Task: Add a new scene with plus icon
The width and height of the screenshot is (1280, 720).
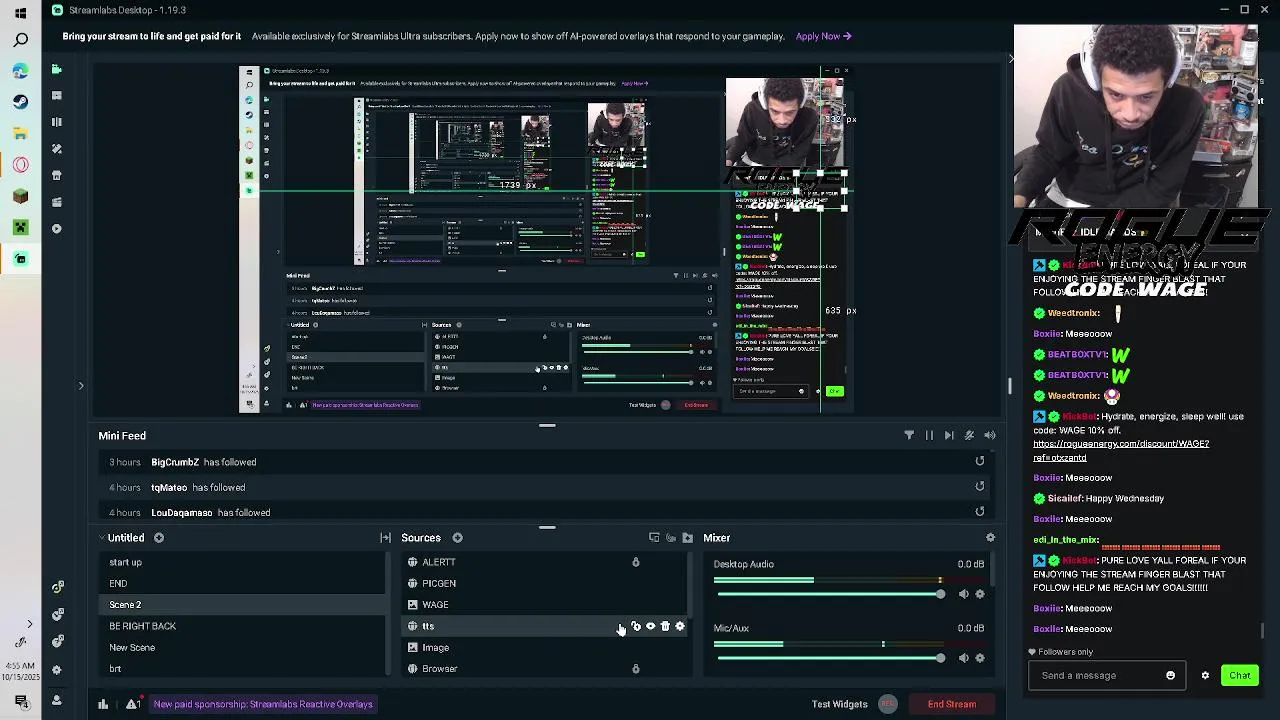Action: coord(159,538)
